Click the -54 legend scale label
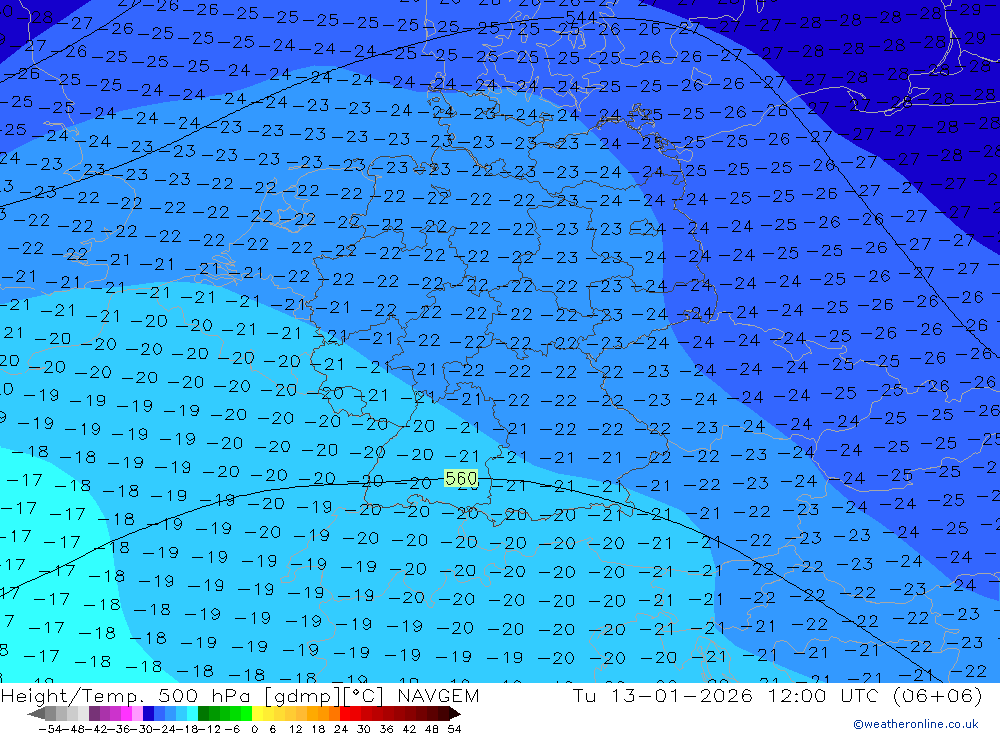 click(x=50, y=729)
